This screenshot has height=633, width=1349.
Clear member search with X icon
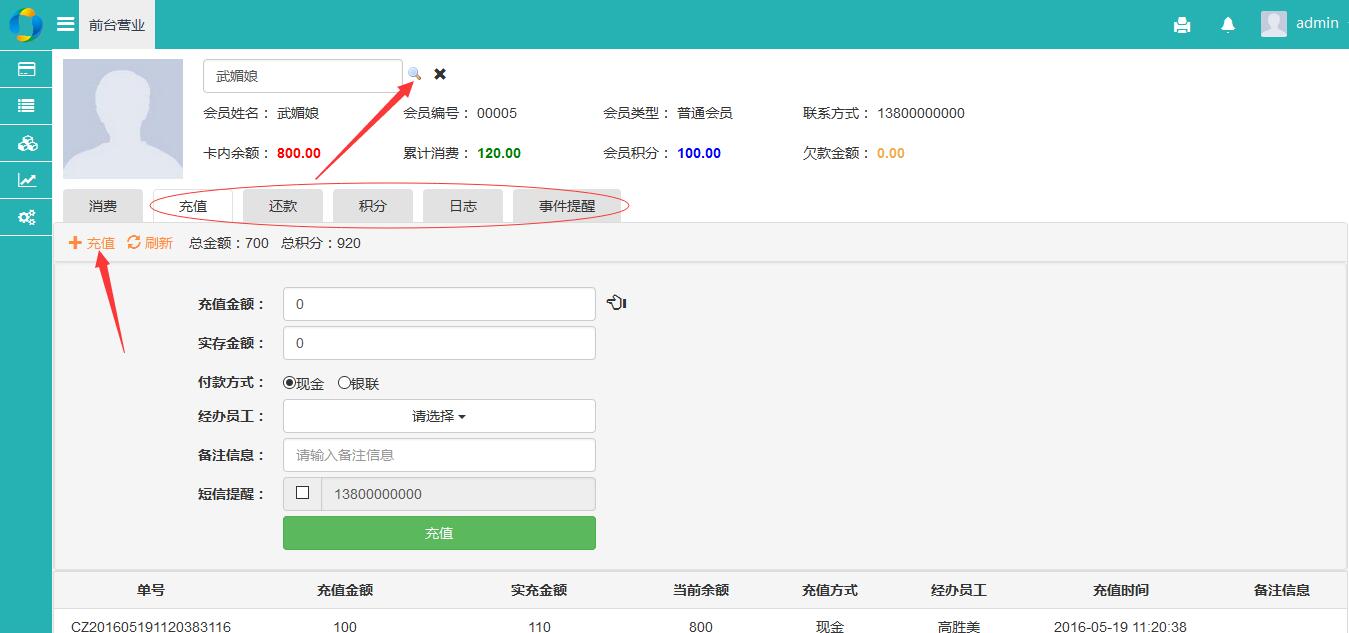pos(440,74)
